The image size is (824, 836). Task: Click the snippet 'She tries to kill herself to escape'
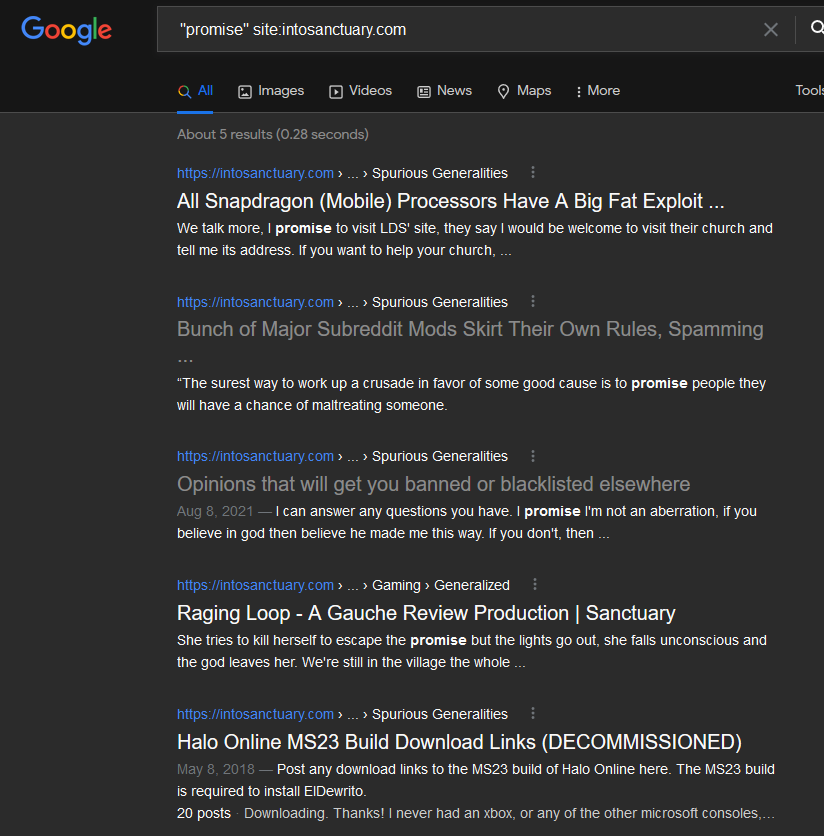(472, 652)
